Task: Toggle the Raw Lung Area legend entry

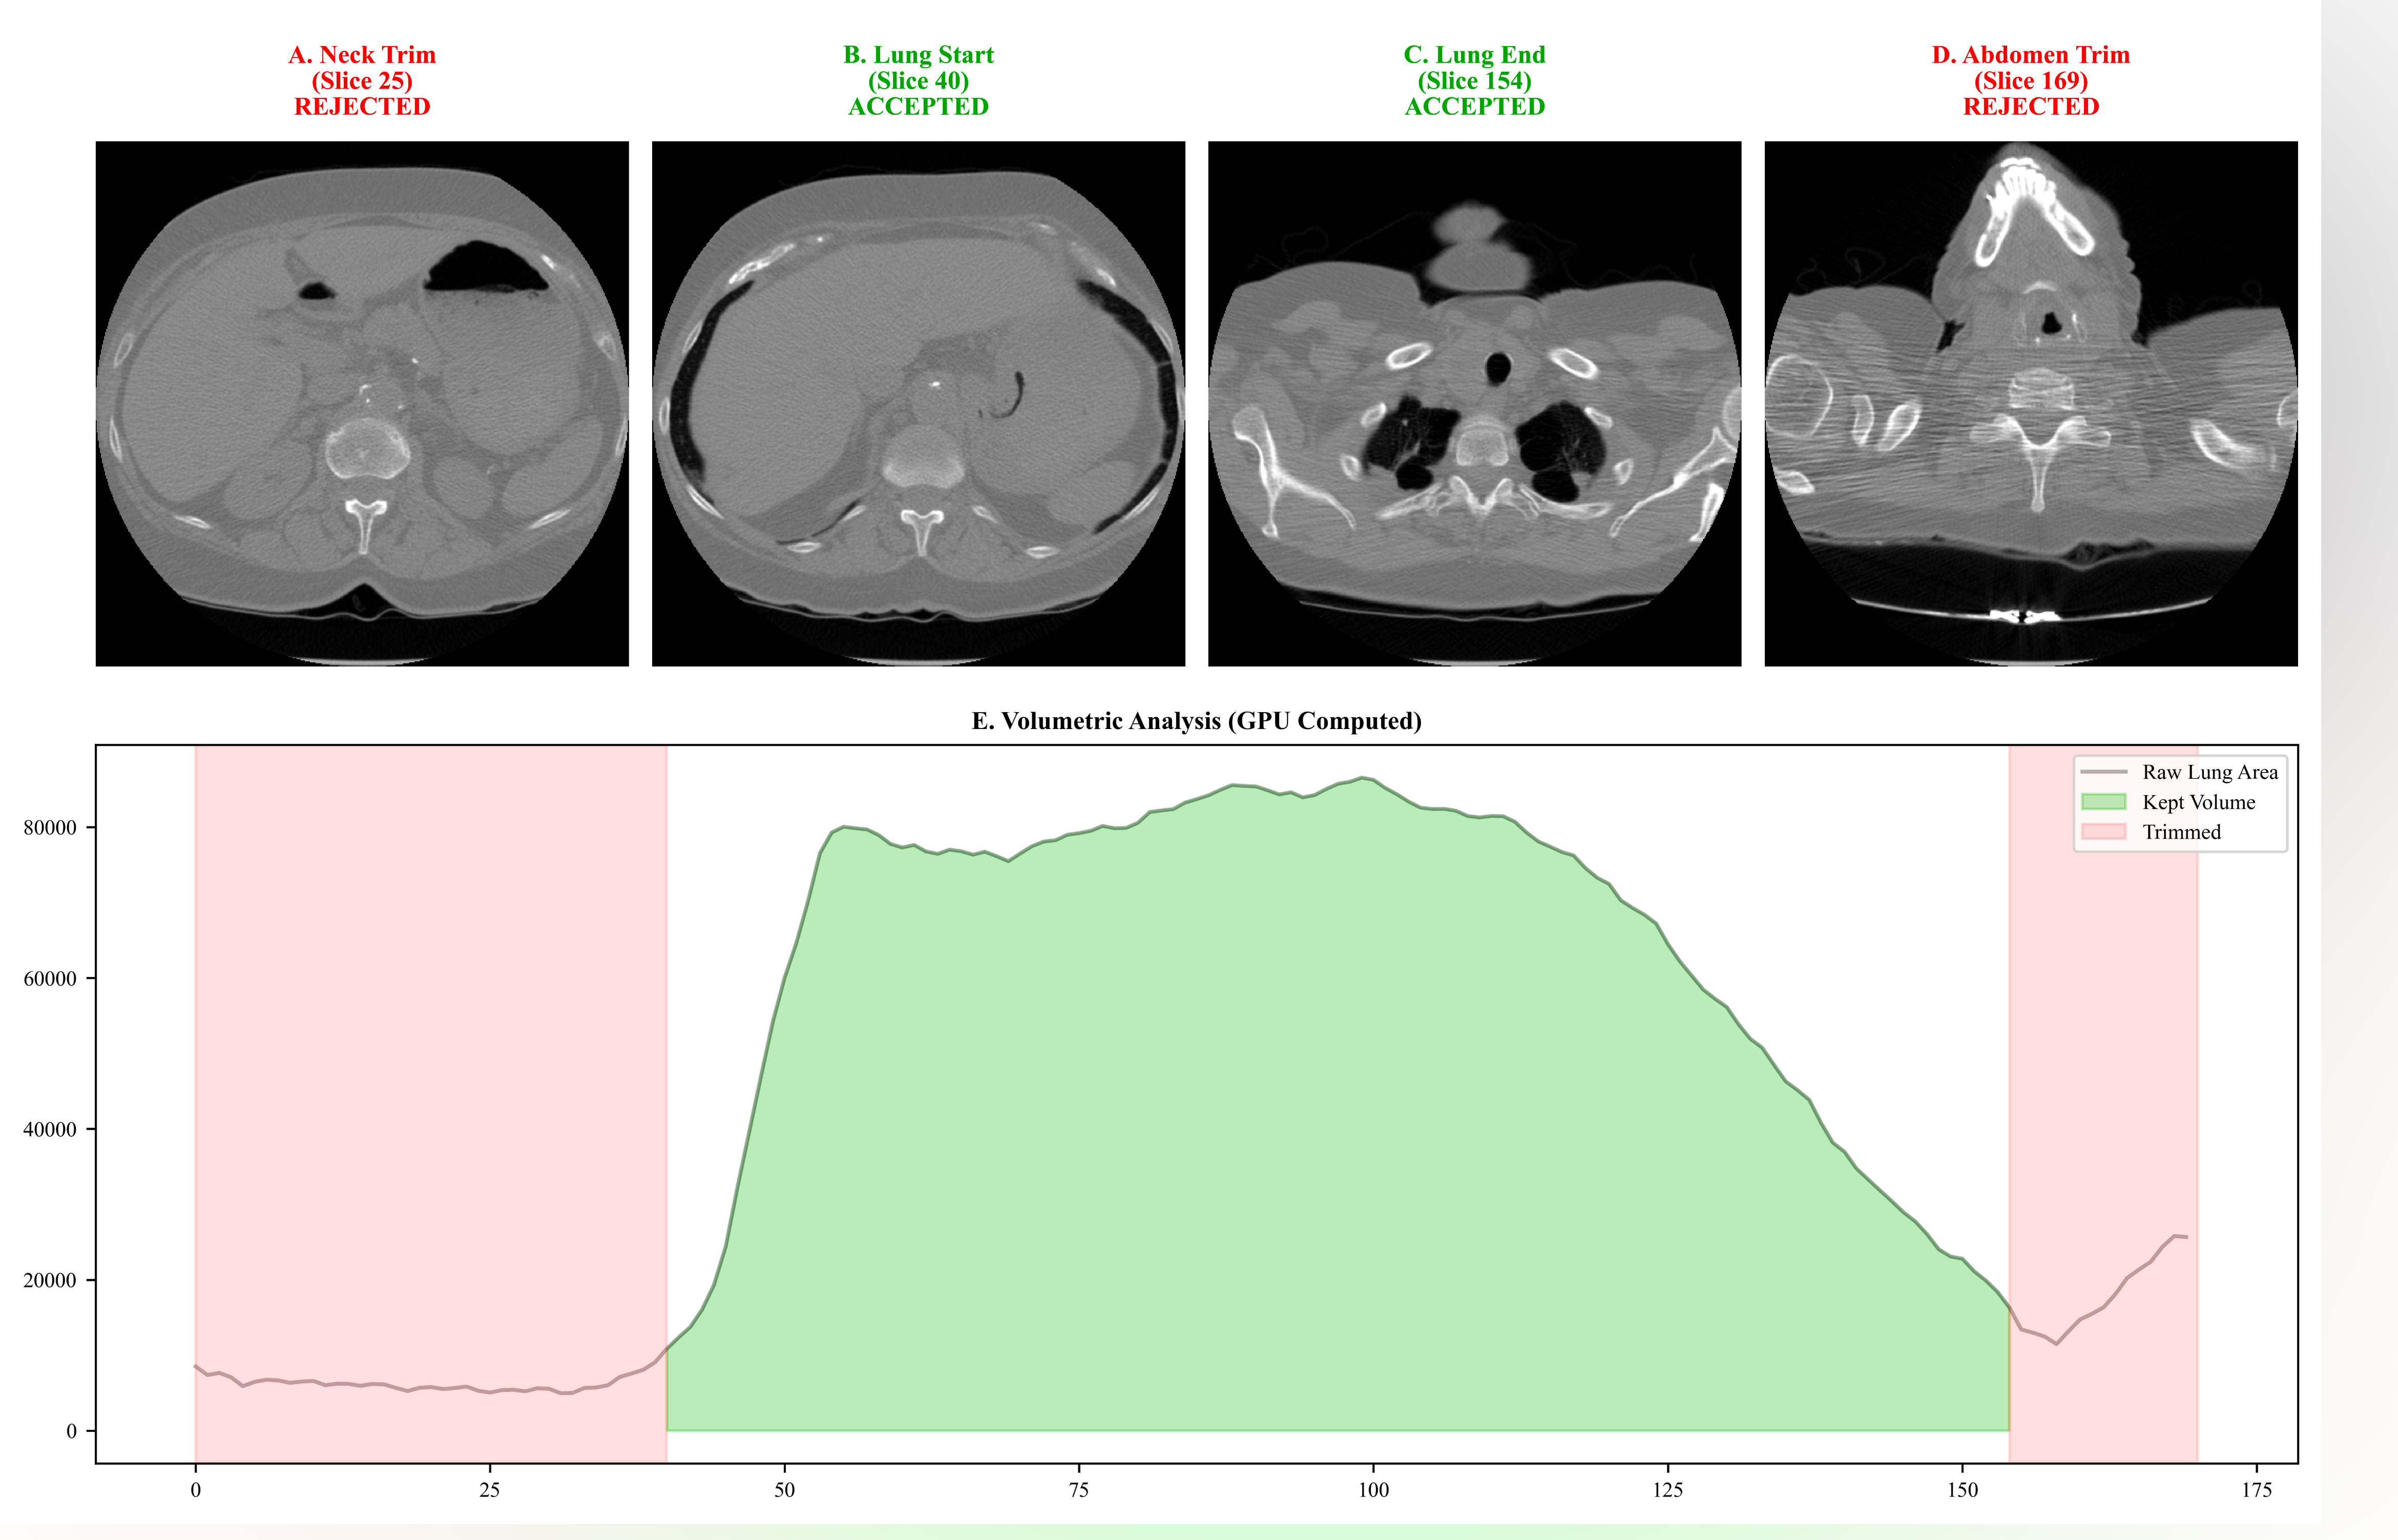Action: (x=2200, y=772)
